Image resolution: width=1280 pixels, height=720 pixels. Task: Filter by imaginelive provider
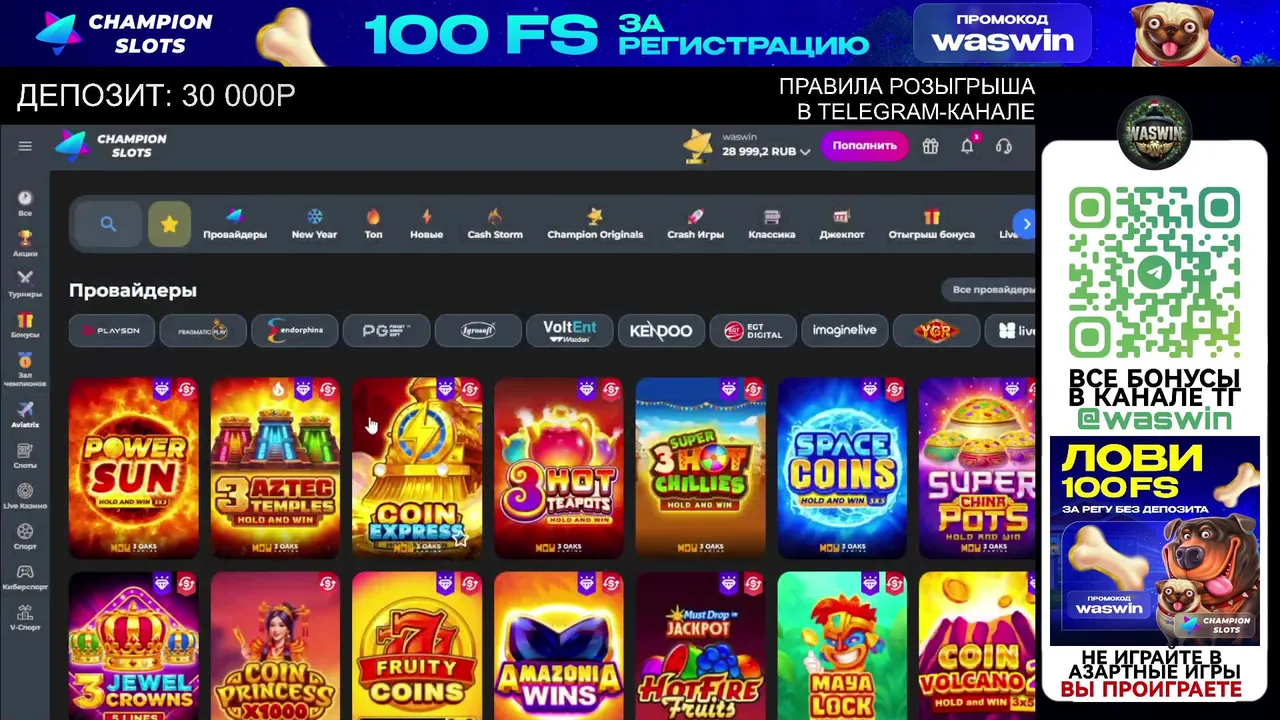[x=844, y=330]
